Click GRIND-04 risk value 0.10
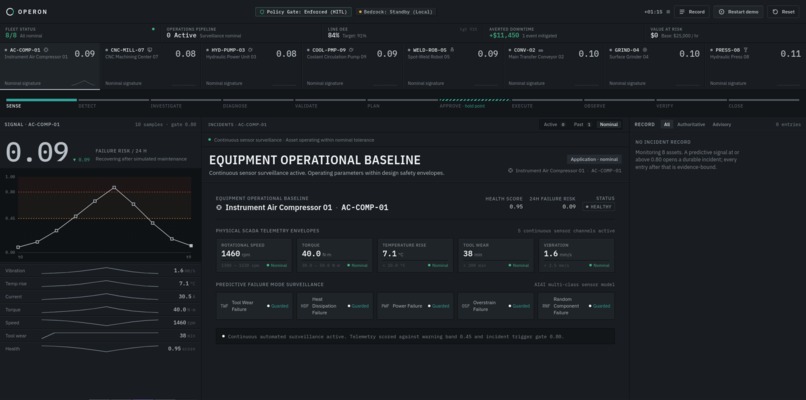806x400 pixels. click(689, 53)
